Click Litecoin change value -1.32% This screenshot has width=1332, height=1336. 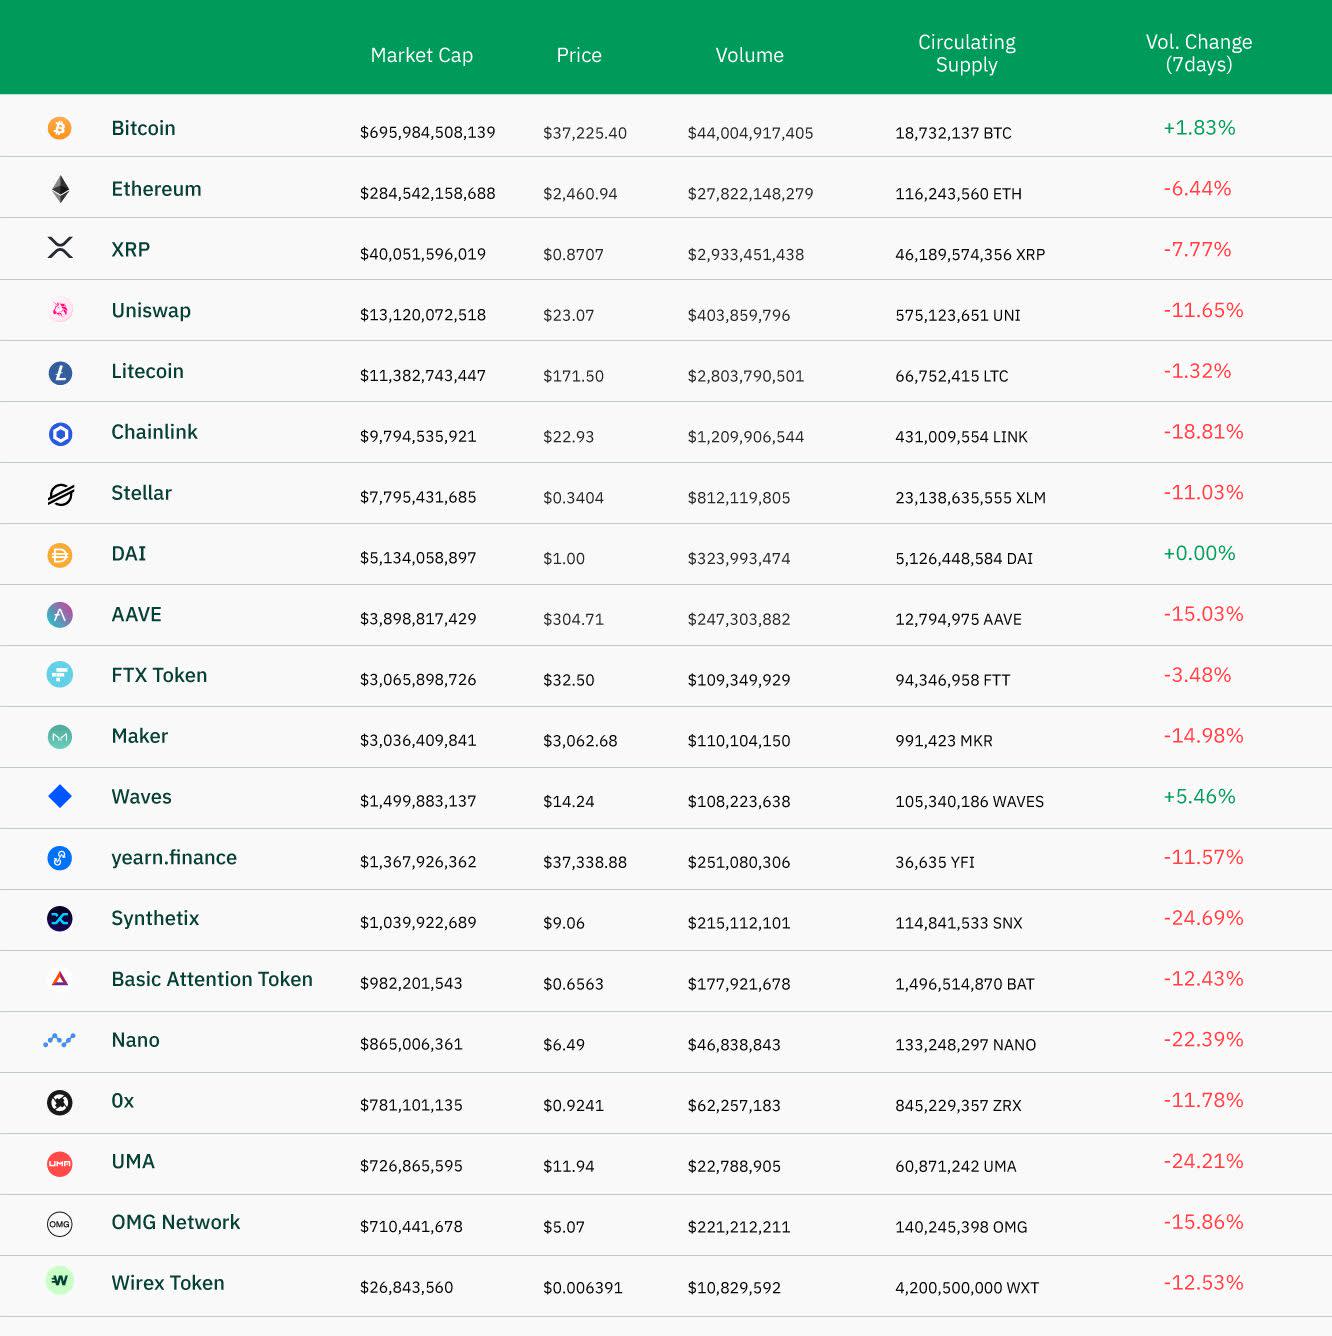tap(1197, 371)
